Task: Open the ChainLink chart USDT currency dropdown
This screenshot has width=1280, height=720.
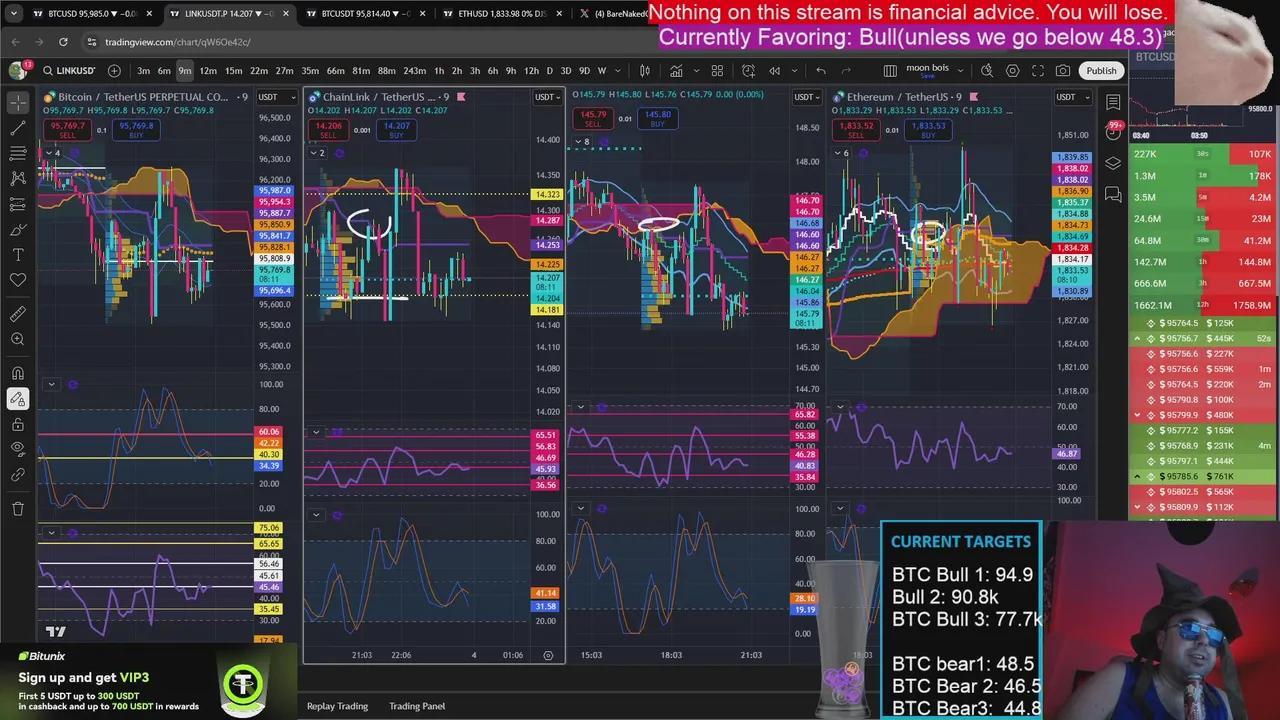Action: pyautogui.click(x=547, y=97)
